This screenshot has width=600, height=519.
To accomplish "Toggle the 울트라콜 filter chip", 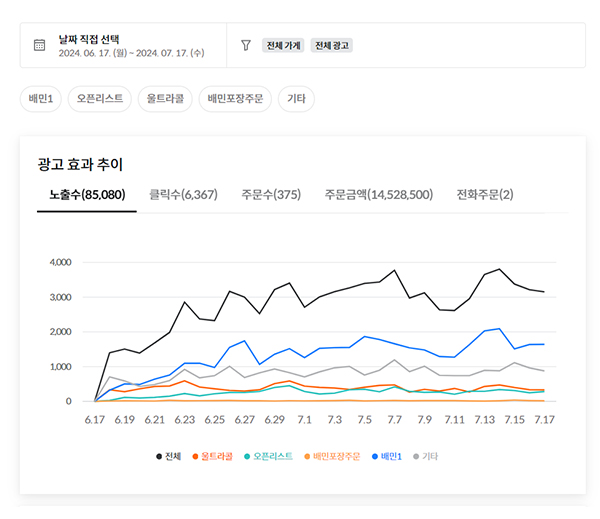I will [164, 99].
